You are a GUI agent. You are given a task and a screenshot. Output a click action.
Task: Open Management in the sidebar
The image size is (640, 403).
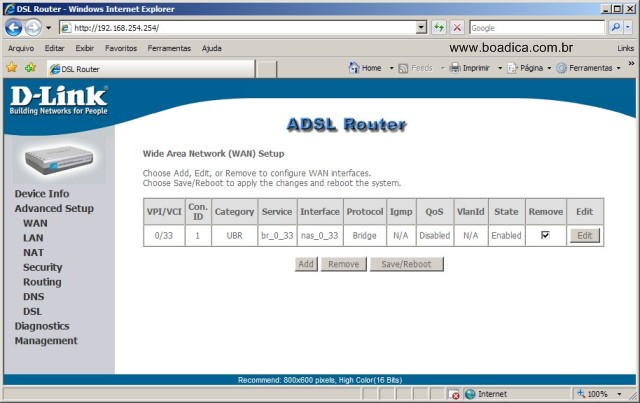click(46, 341)
